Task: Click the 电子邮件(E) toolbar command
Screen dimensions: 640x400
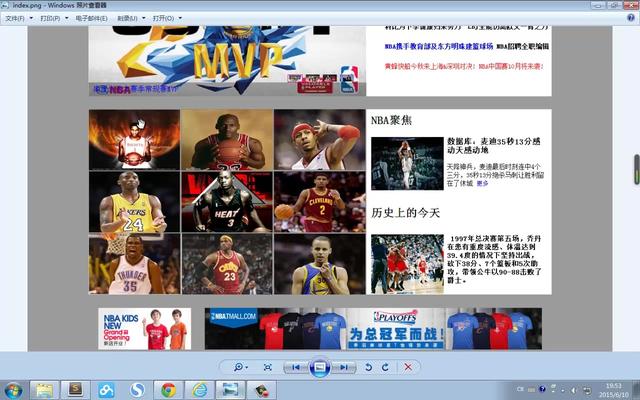Action: coord(91,18)
